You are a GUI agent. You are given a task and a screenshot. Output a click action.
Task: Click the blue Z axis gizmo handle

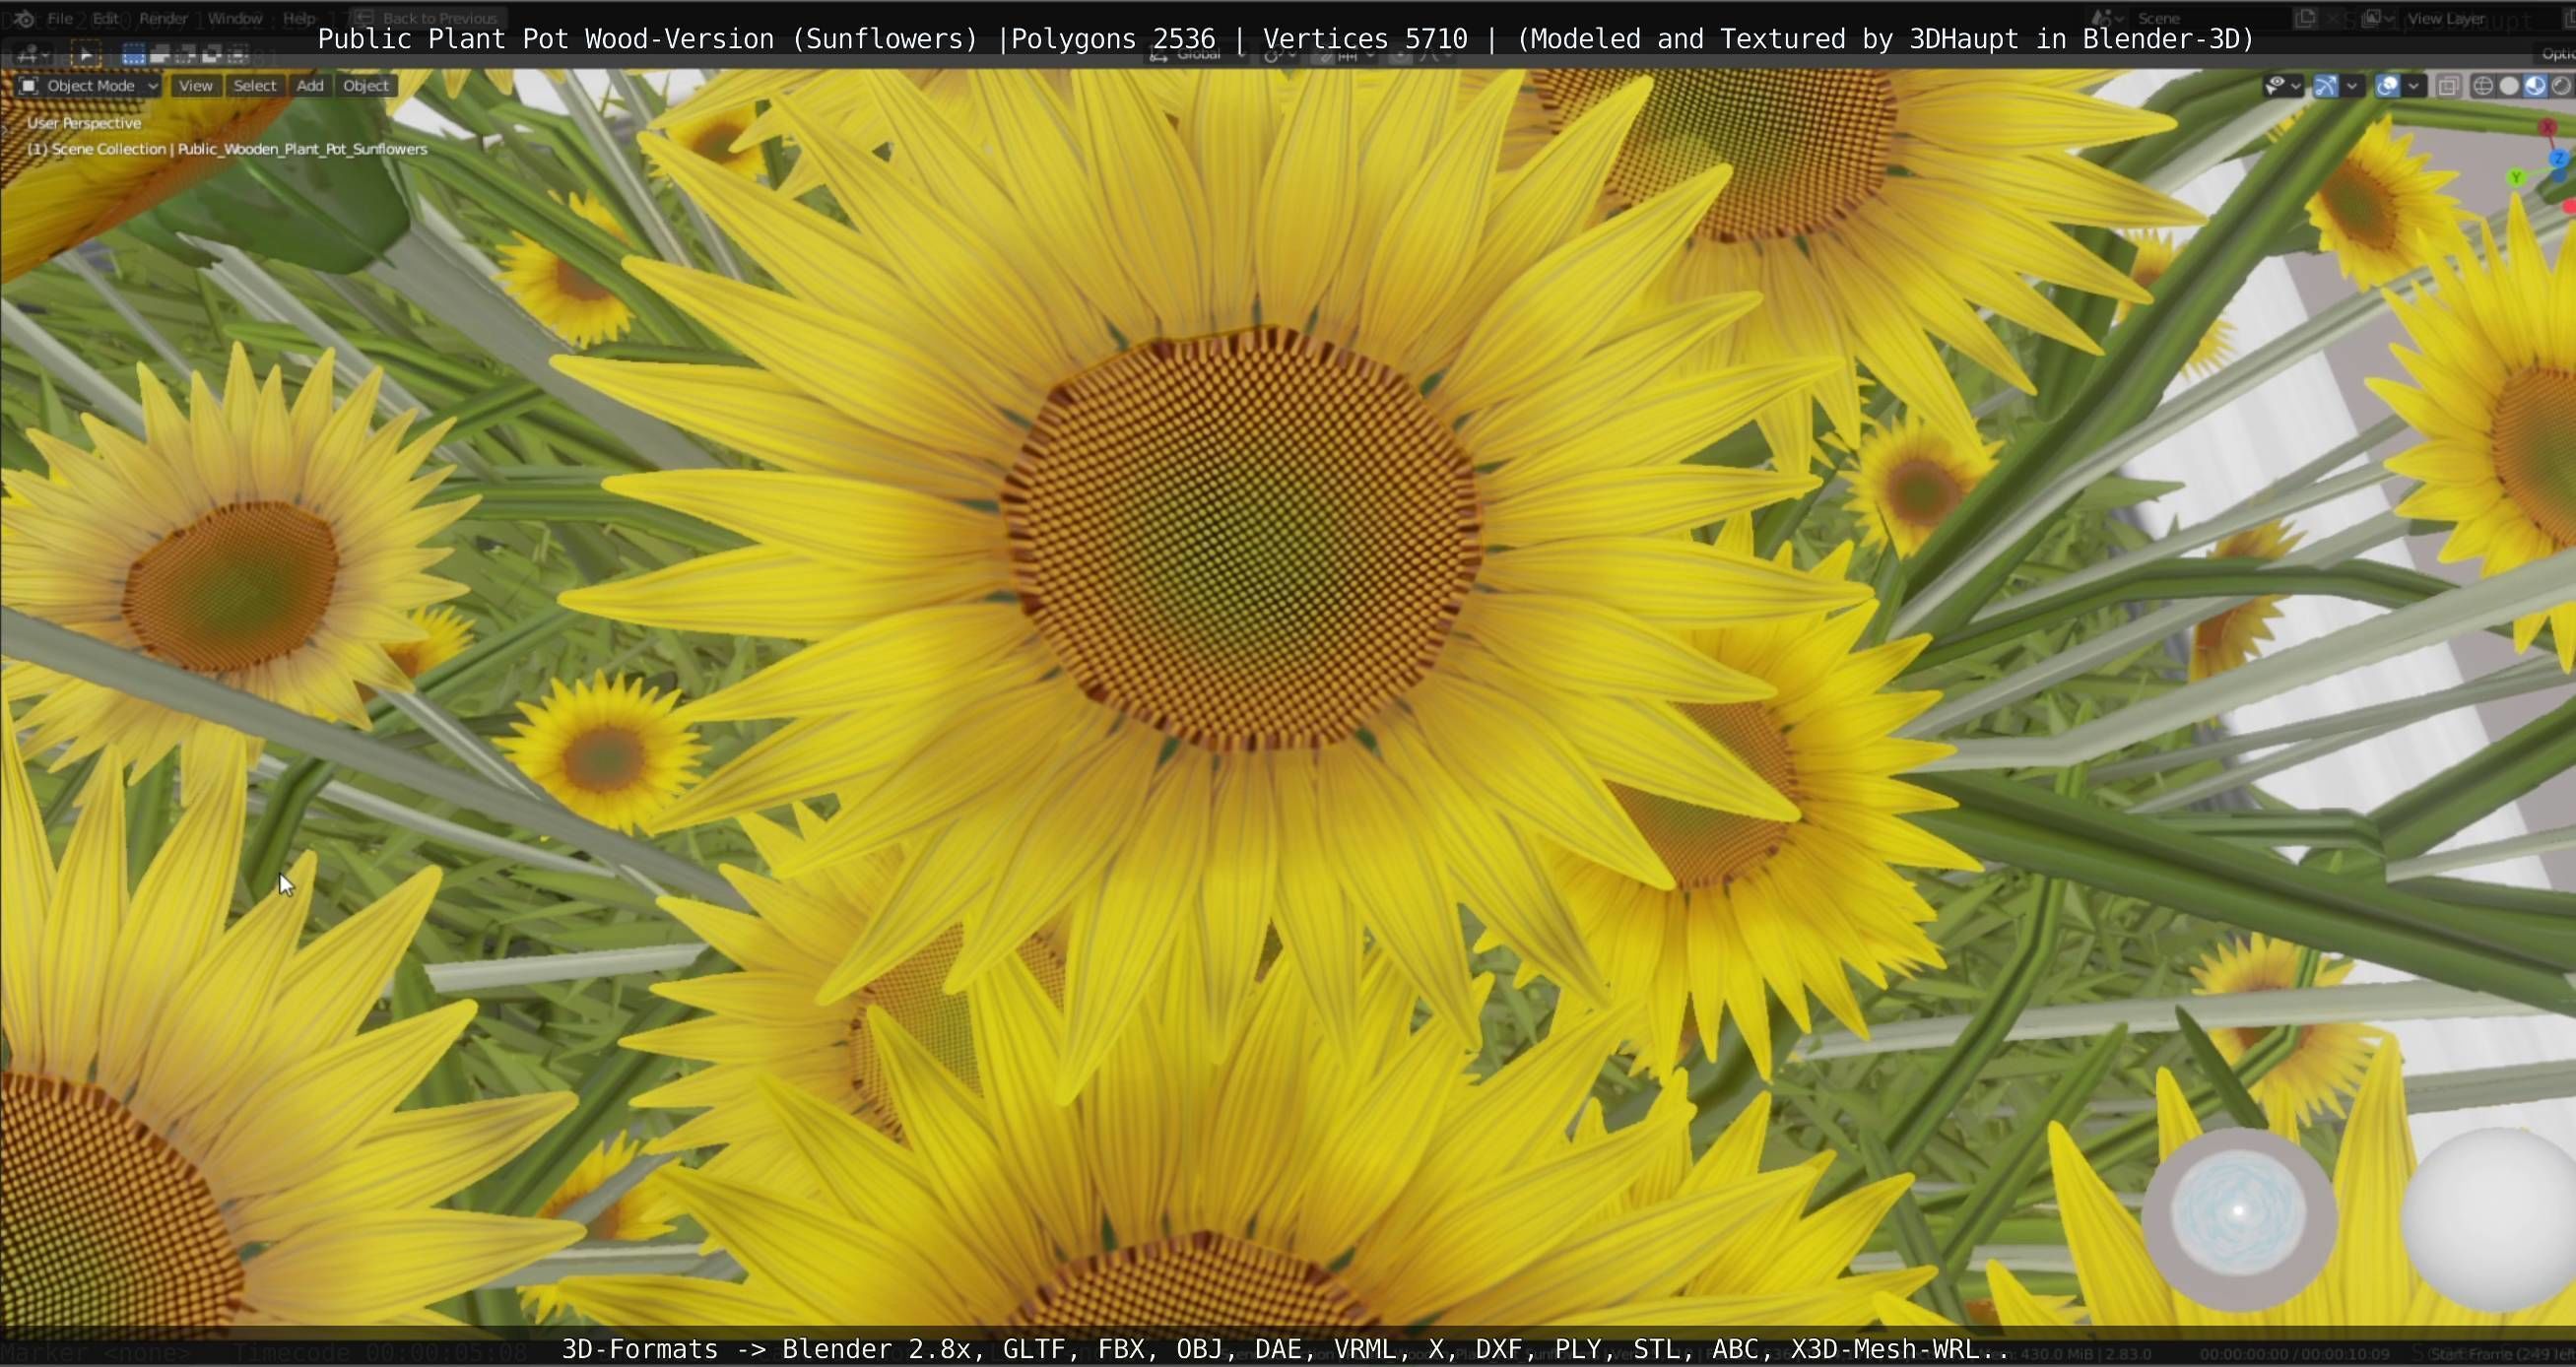[x=2558, y=158]
